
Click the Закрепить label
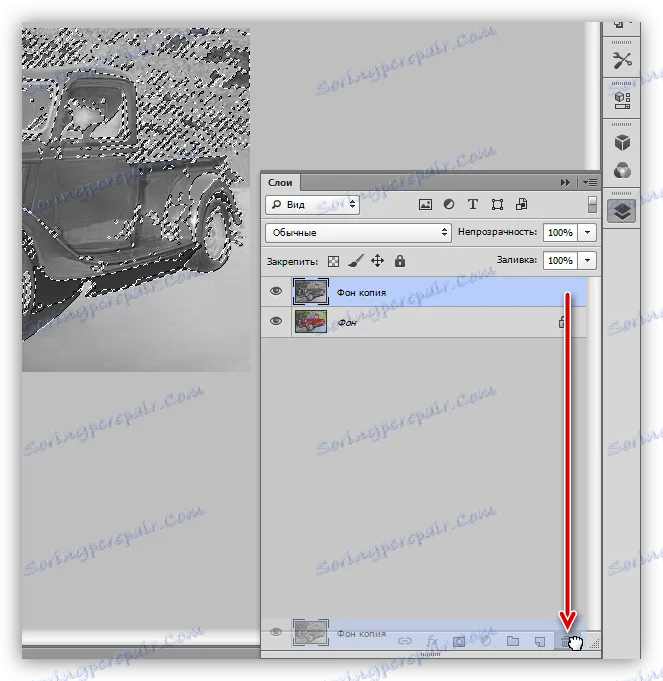292,262
